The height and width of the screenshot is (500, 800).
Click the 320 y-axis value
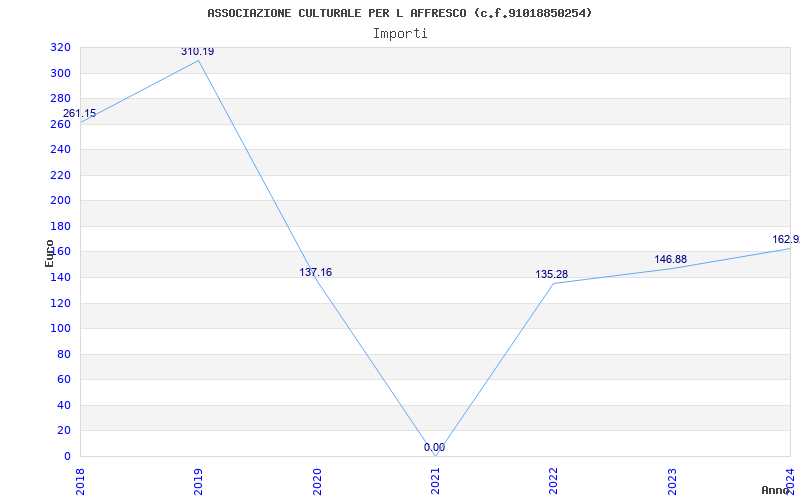[x=60, y=48]
